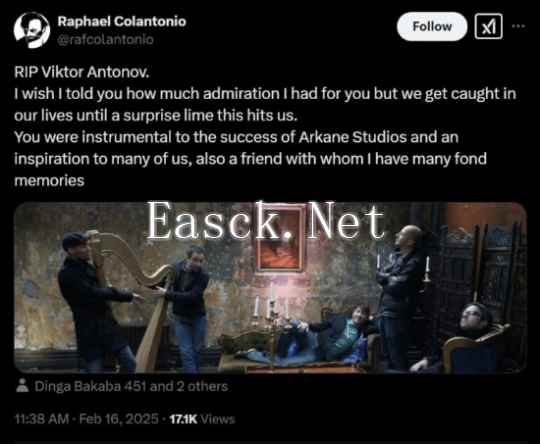Image resolution: width=540 pixels, height=444 pixels.
Task: Click the Easck. Net watermark text
Action: coord(266,221)
